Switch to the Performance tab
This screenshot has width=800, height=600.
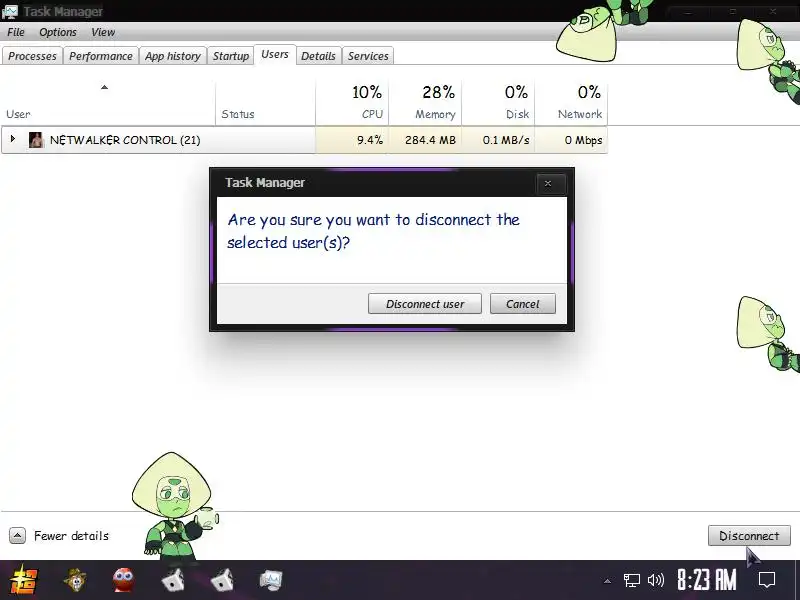coord(101,56)
